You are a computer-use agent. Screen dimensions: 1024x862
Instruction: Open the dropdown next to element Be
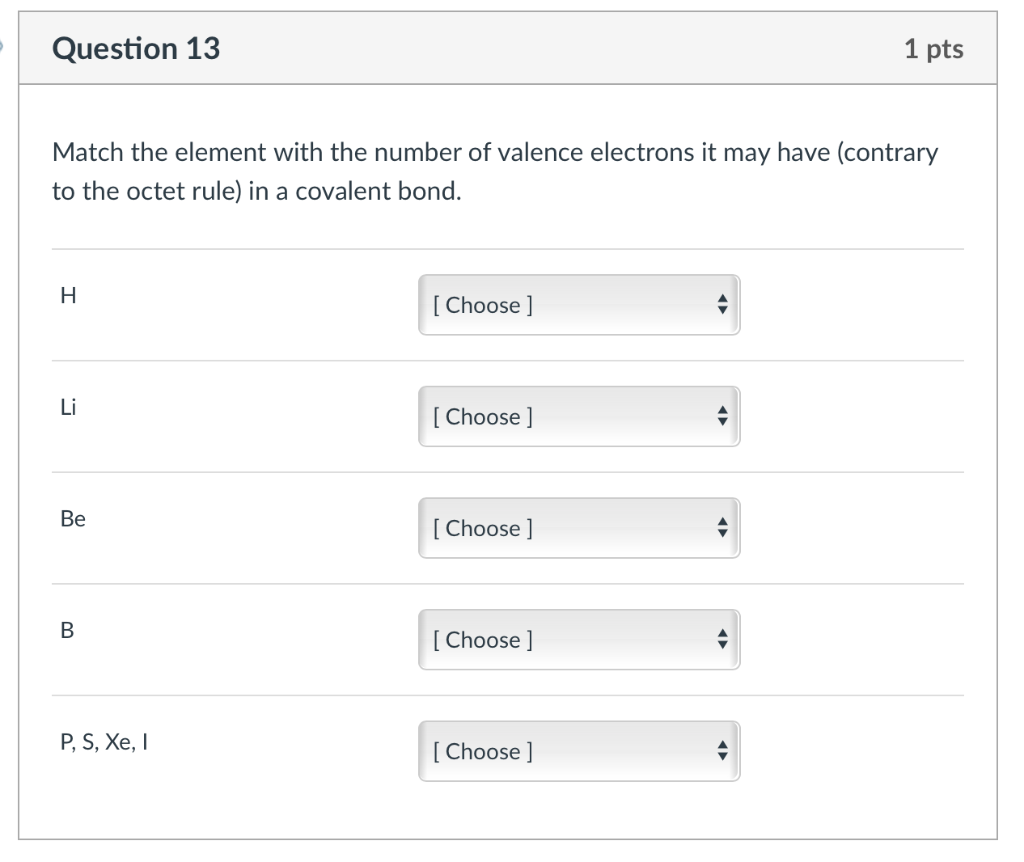pos(578,529)
